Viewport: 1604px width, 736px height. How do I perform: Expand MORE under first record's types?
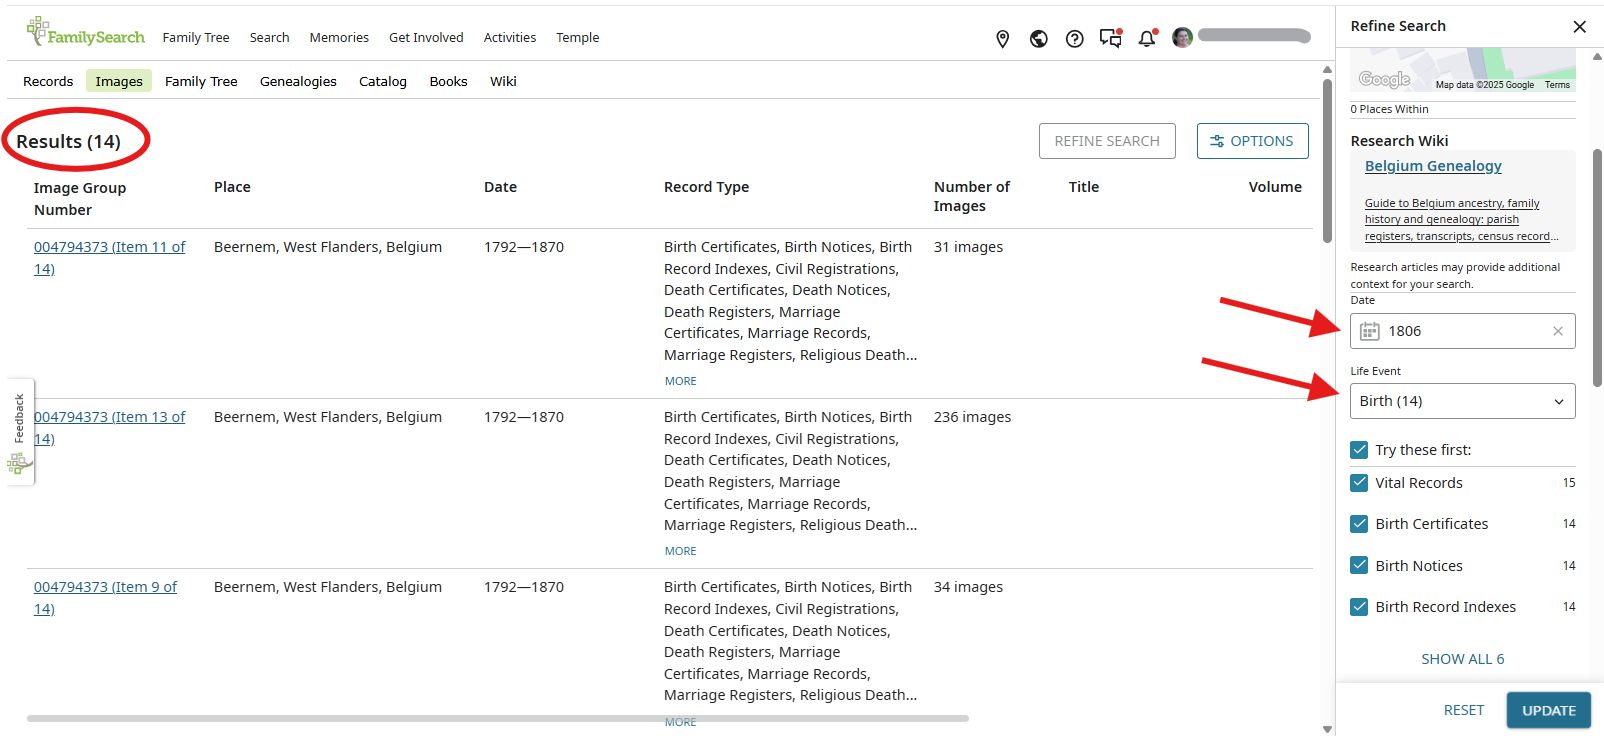(x=681, y=381)
